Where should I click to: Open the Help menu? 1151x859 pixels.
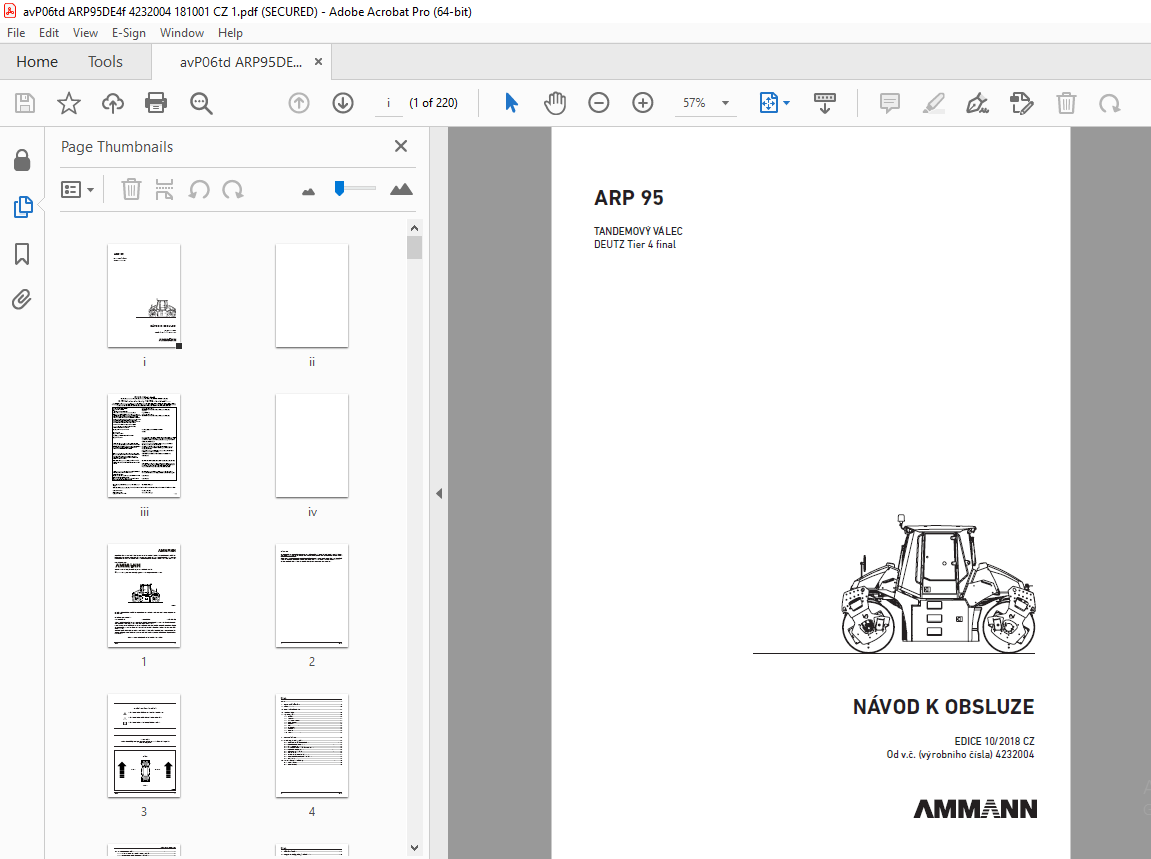pyautogui.click(x=230, y=33)
